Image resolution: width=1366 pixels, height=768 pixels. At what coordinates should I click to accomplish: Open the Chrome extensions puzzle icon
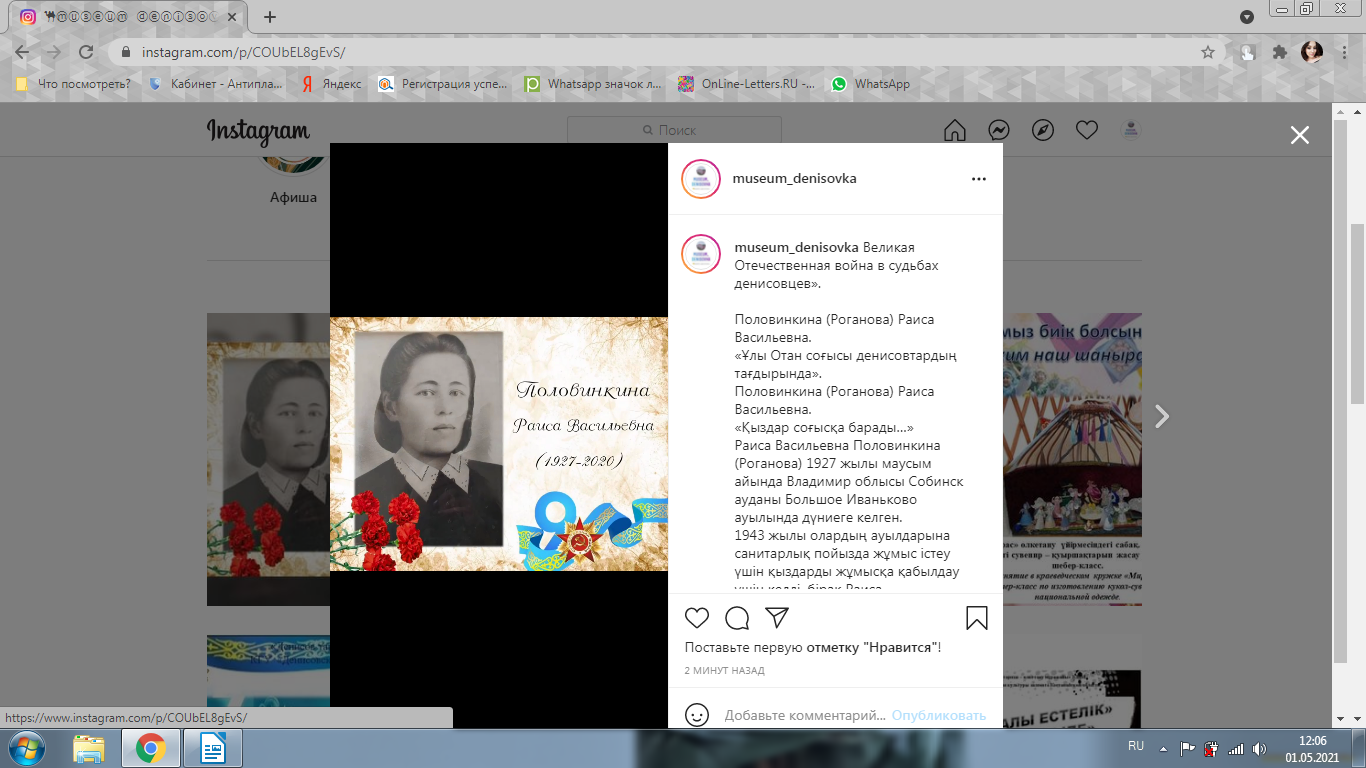click(x=1280, y=52)
